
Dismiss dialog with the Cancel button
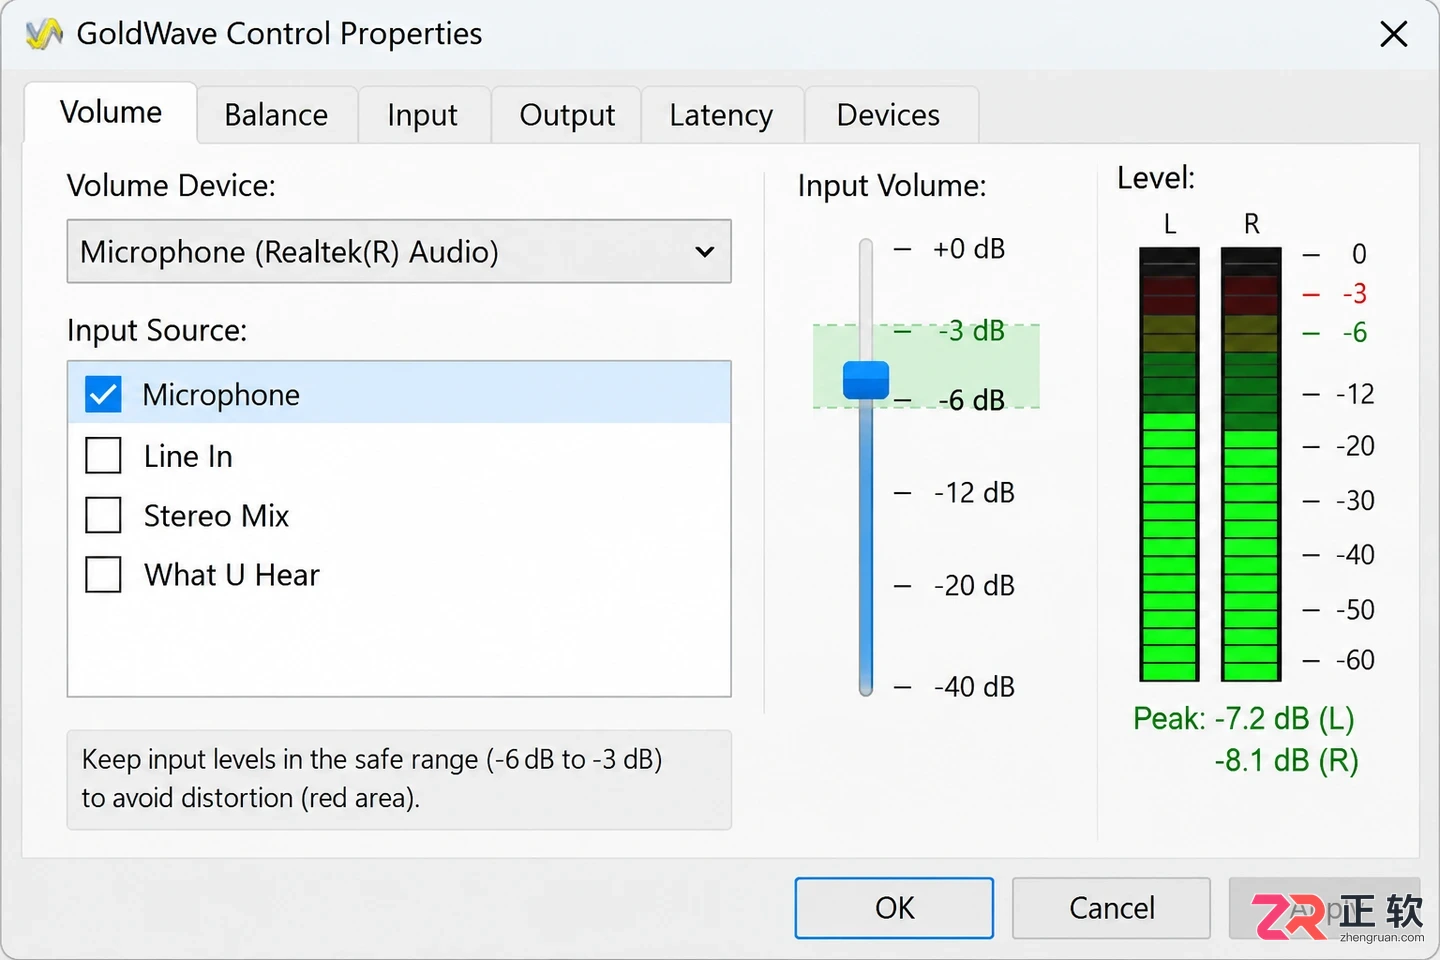coord(1111,908)
